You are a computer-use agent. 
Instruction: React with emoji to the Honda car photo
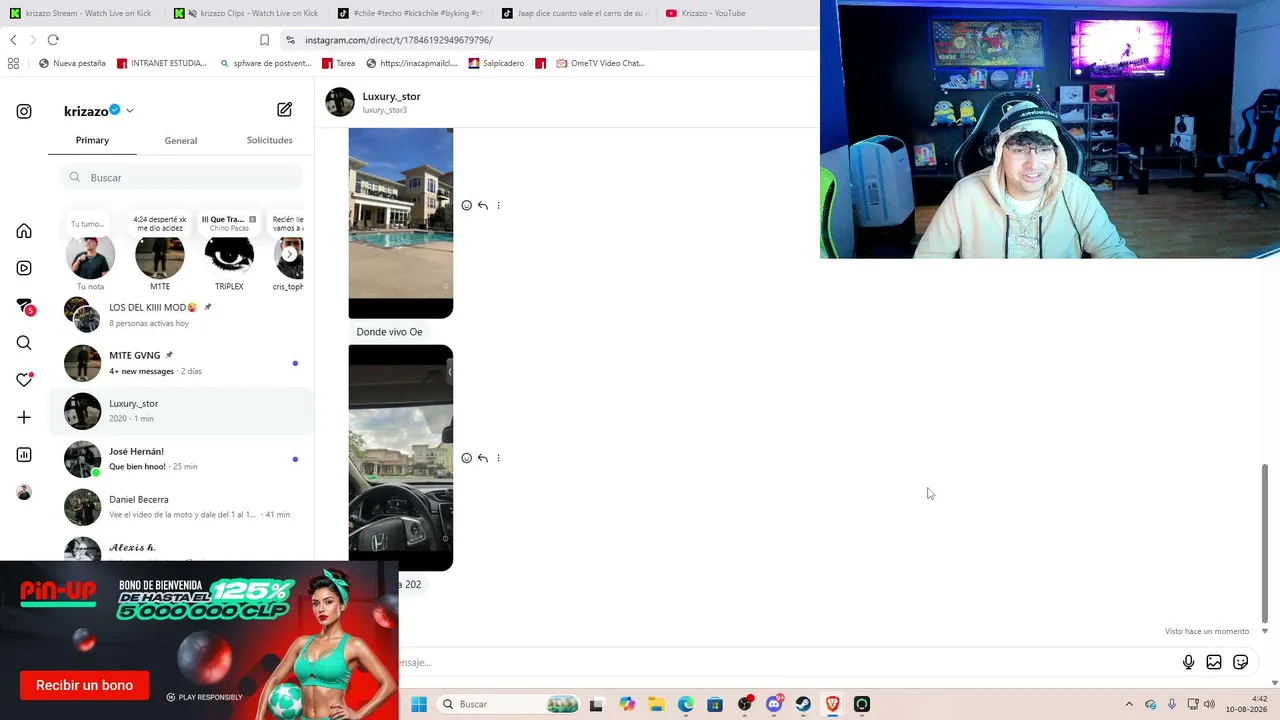click(x=467, y=458)
